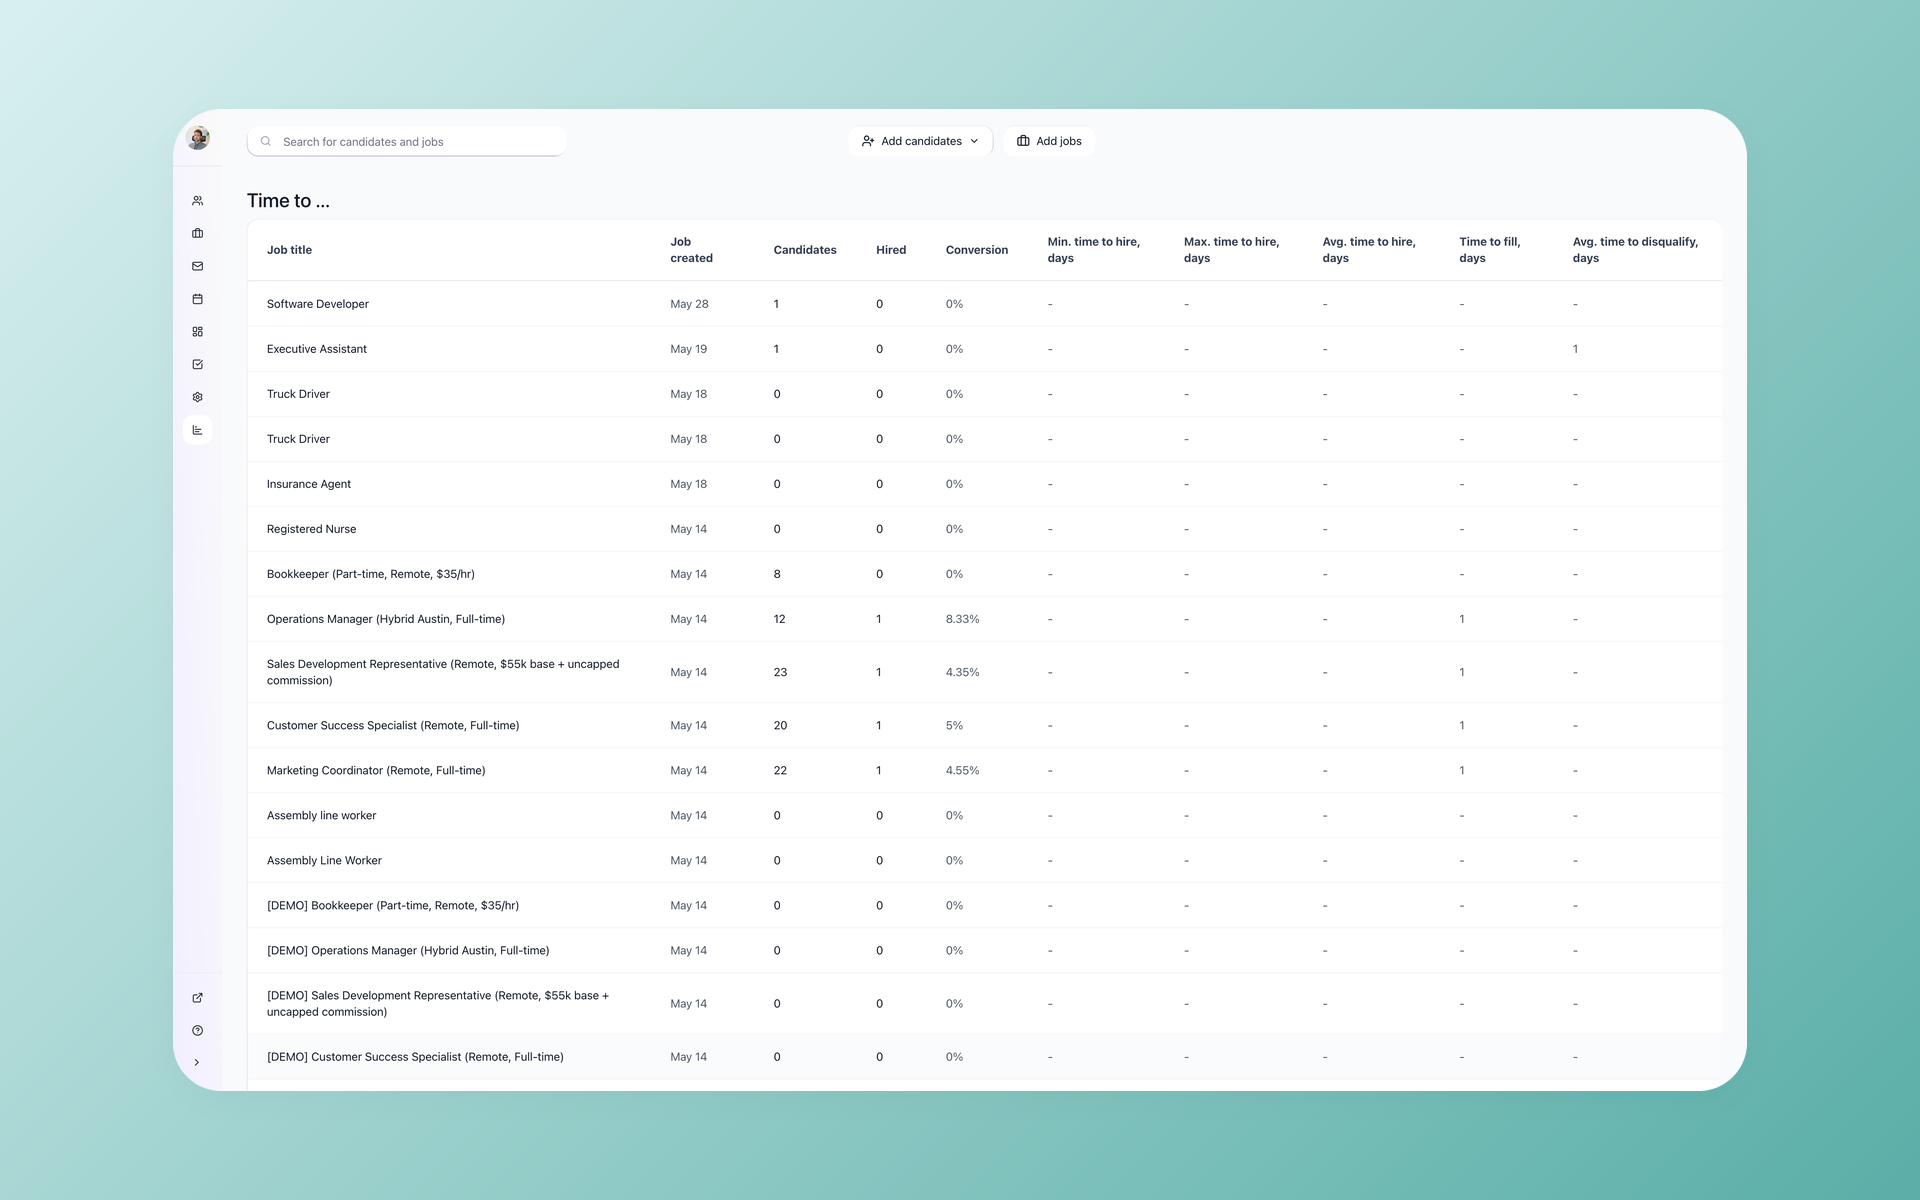The width and height of the screenshot is (1920, 1200).
Task: Open the [DEMO] Sales Development Representative row
Action: [985, 1003]
